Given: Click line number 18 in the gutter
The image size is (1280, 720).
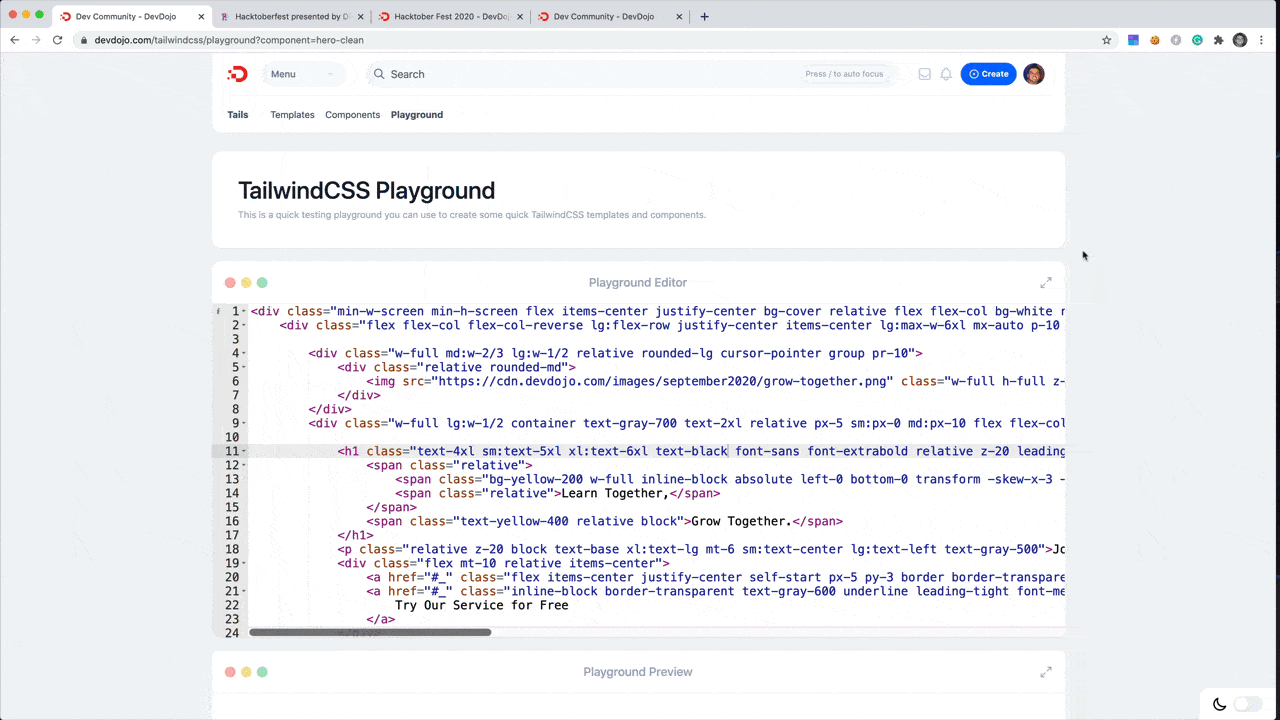Looking at the screenshot, I should (232, 549).
